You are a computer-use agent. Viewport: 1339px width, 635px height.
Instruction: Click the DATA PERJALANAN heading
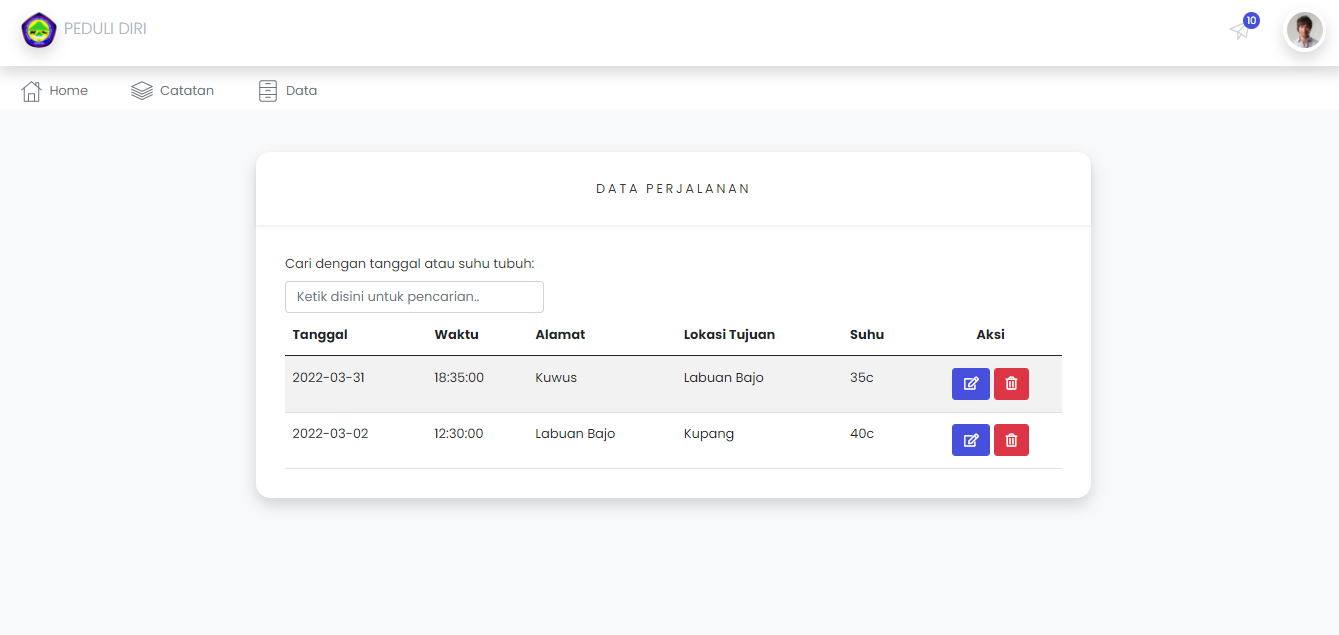click(x=673, y=188)
